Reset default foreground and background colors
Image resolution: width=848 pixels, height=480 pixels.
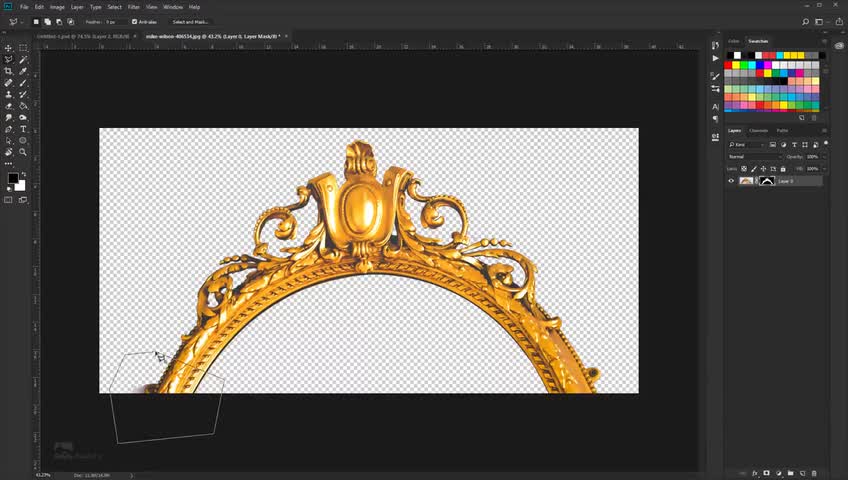tap(8, 189)
